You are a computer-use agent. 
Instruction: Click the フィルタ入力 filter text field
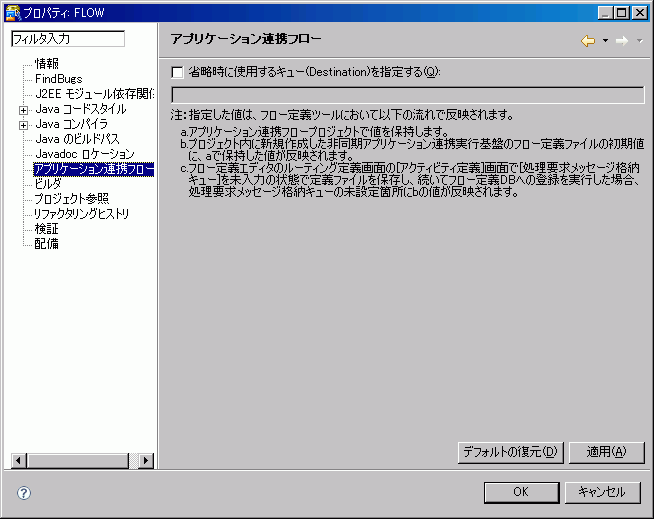(67, 39)
